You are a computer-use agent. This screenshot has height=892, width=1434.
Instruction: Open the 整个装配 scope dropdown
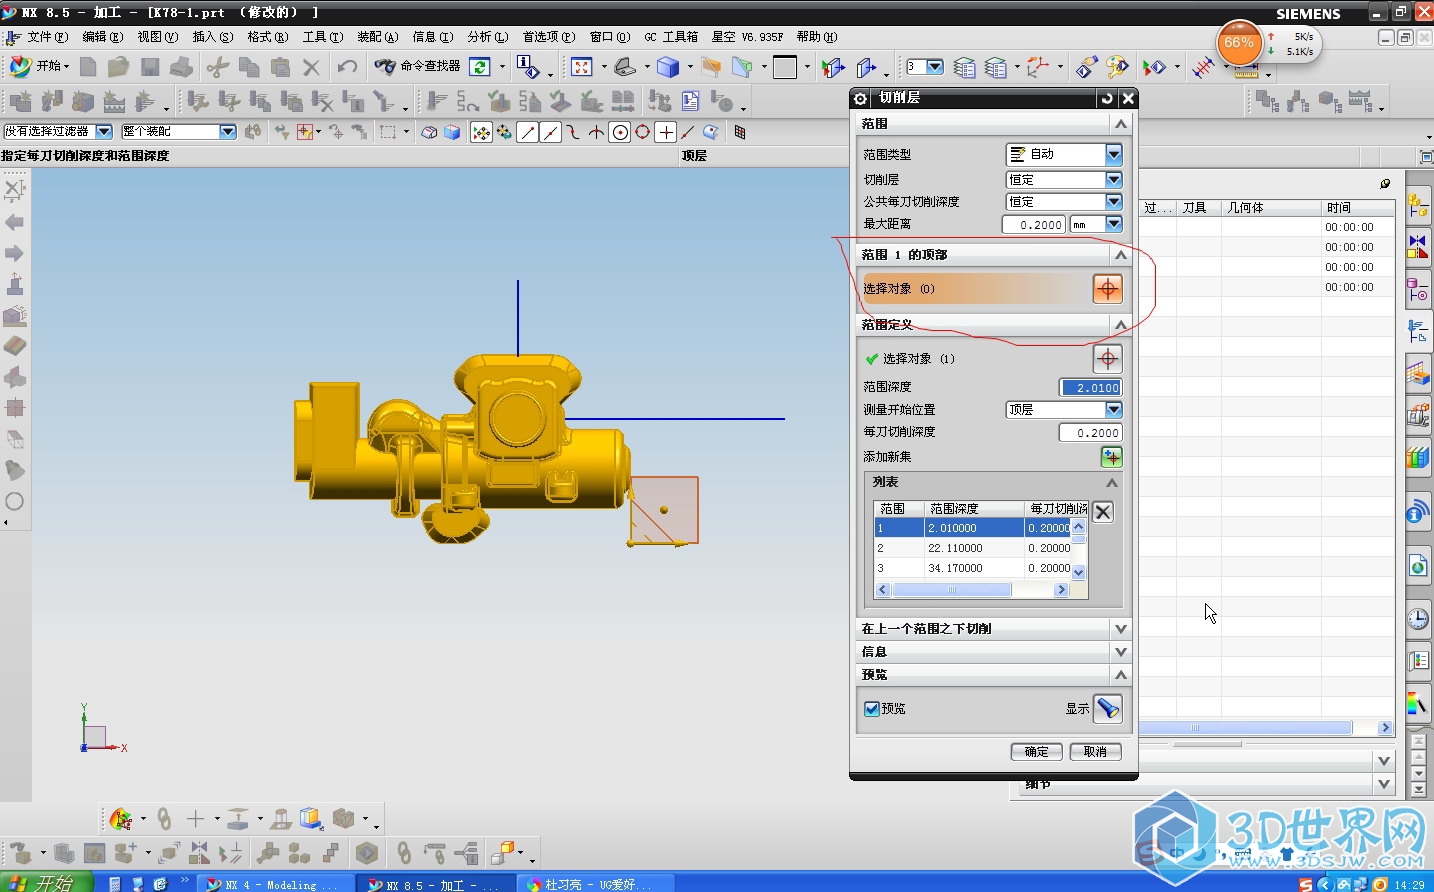click(x=228, y=132)
